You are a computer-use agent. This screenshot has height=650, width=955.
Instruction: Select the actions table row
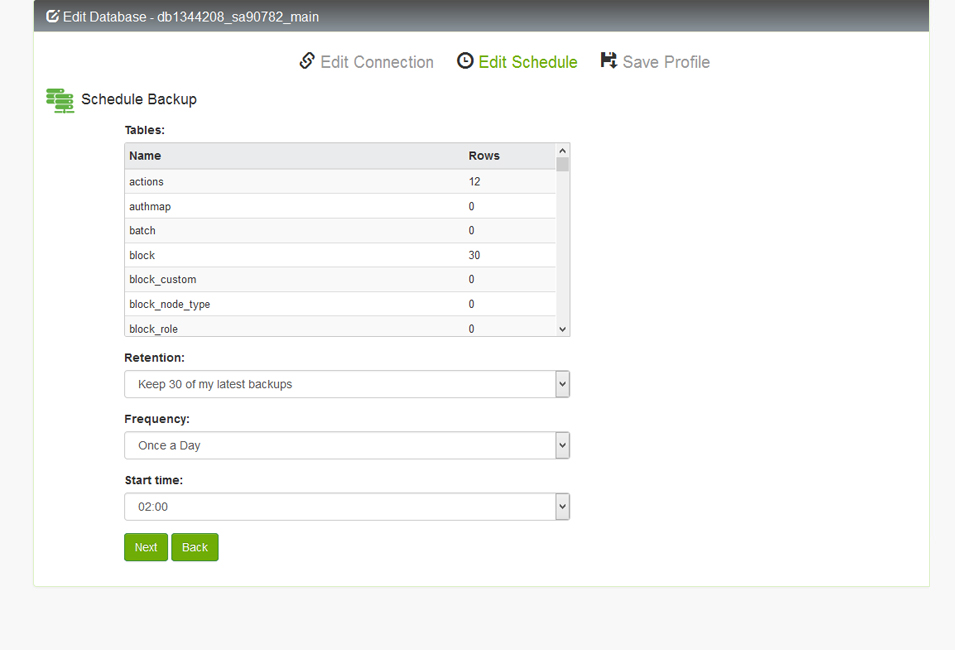(x=340, y=182)
